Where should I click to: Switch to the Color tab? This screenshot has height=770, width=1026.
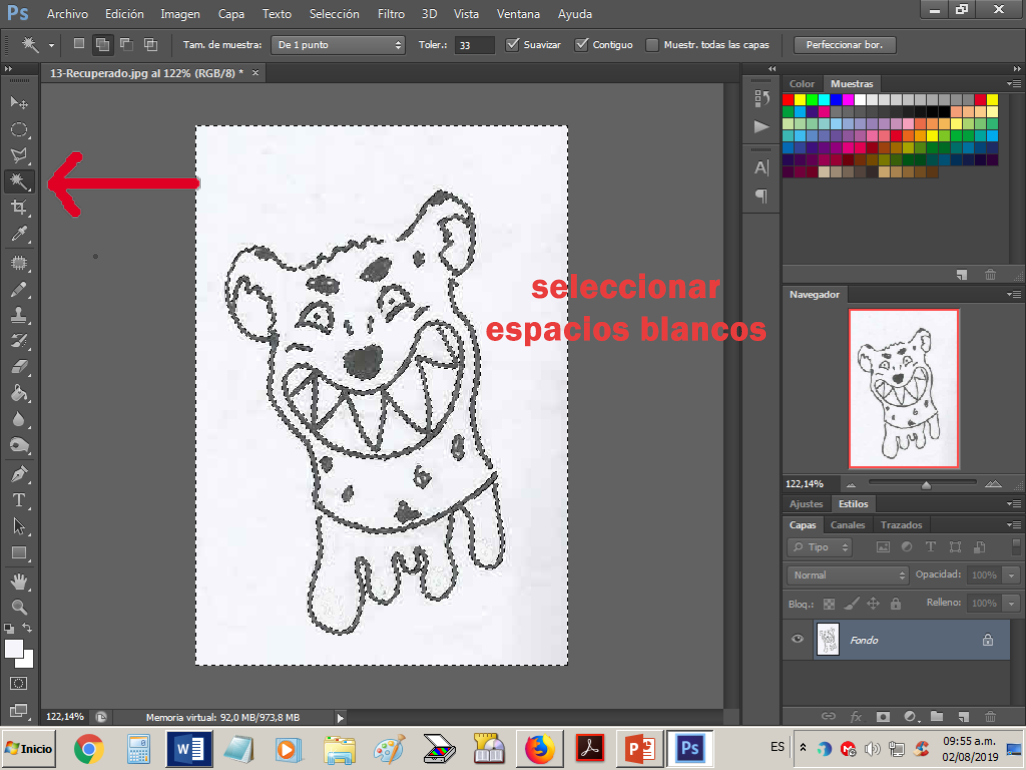pos(802,84)
